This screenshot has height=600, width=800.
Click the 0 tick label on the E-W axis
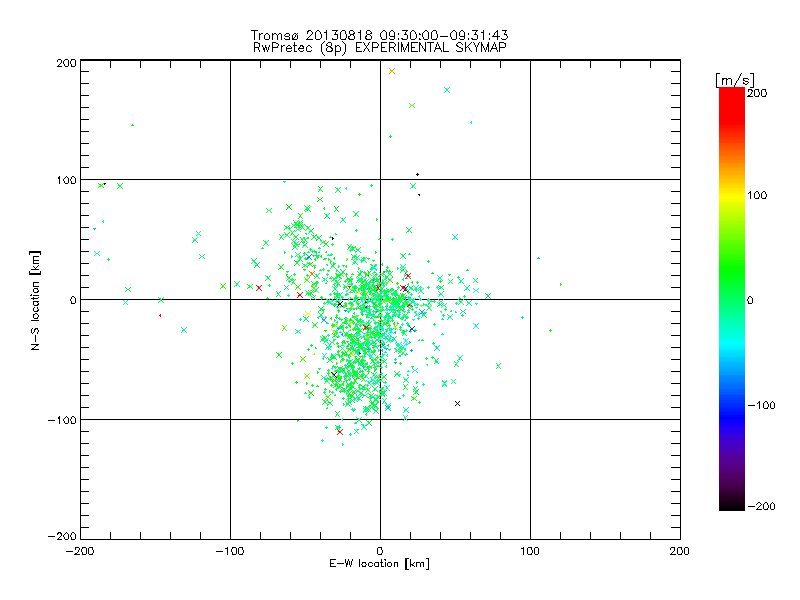point(380,552)
